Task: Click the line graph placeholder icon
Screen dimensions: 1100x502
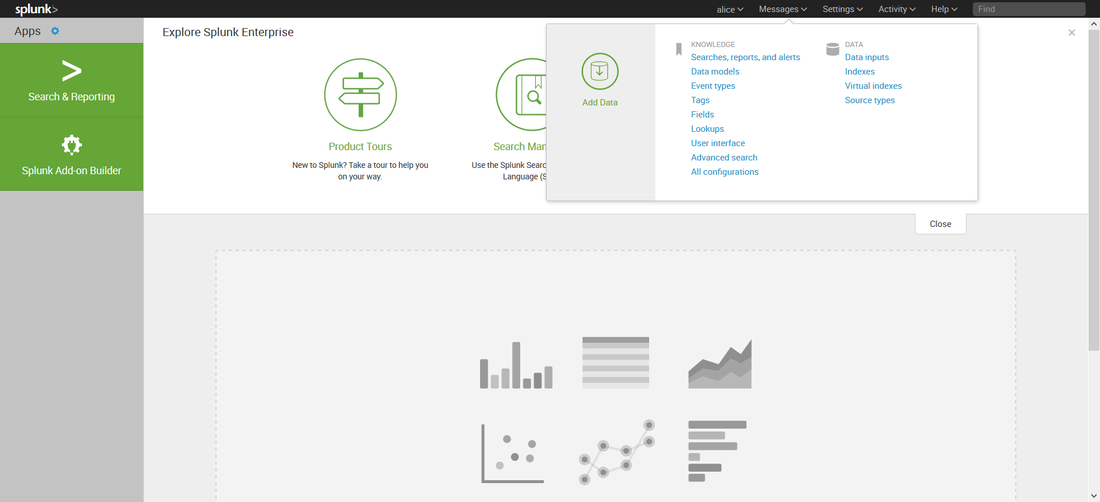Action: pyautogui.click(x=617, y=452)
